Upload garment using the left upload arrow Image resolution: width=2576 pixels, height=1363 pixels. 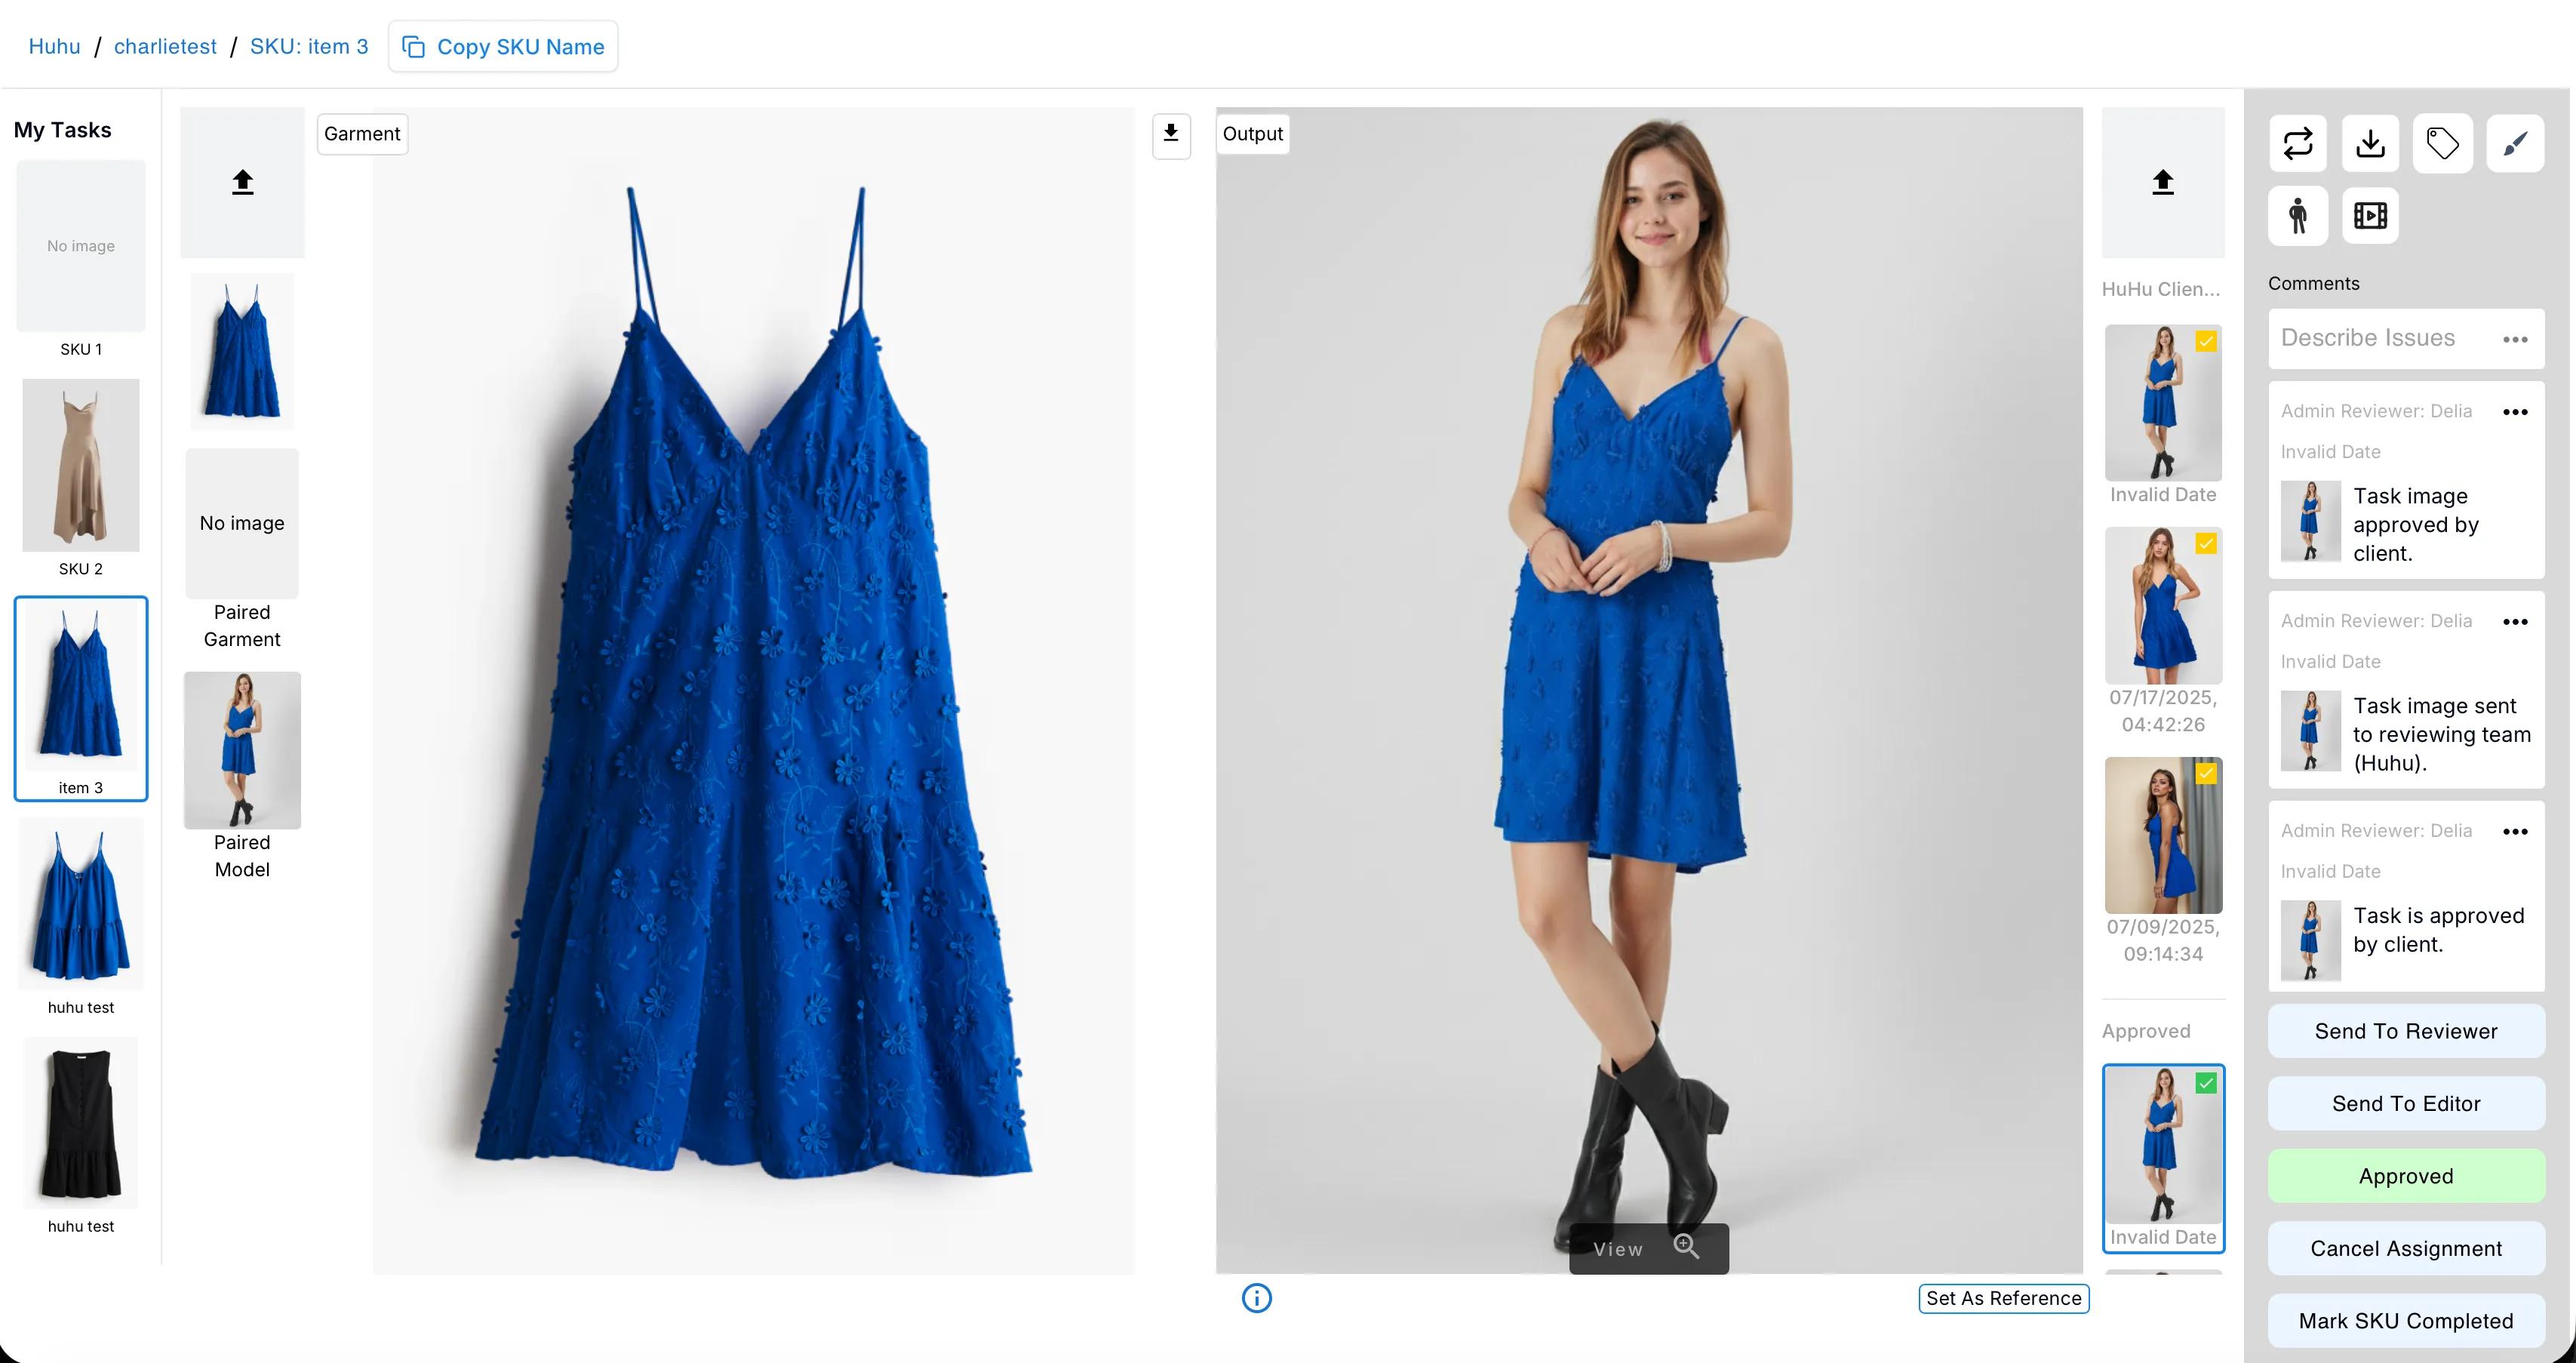coord(242,182)
